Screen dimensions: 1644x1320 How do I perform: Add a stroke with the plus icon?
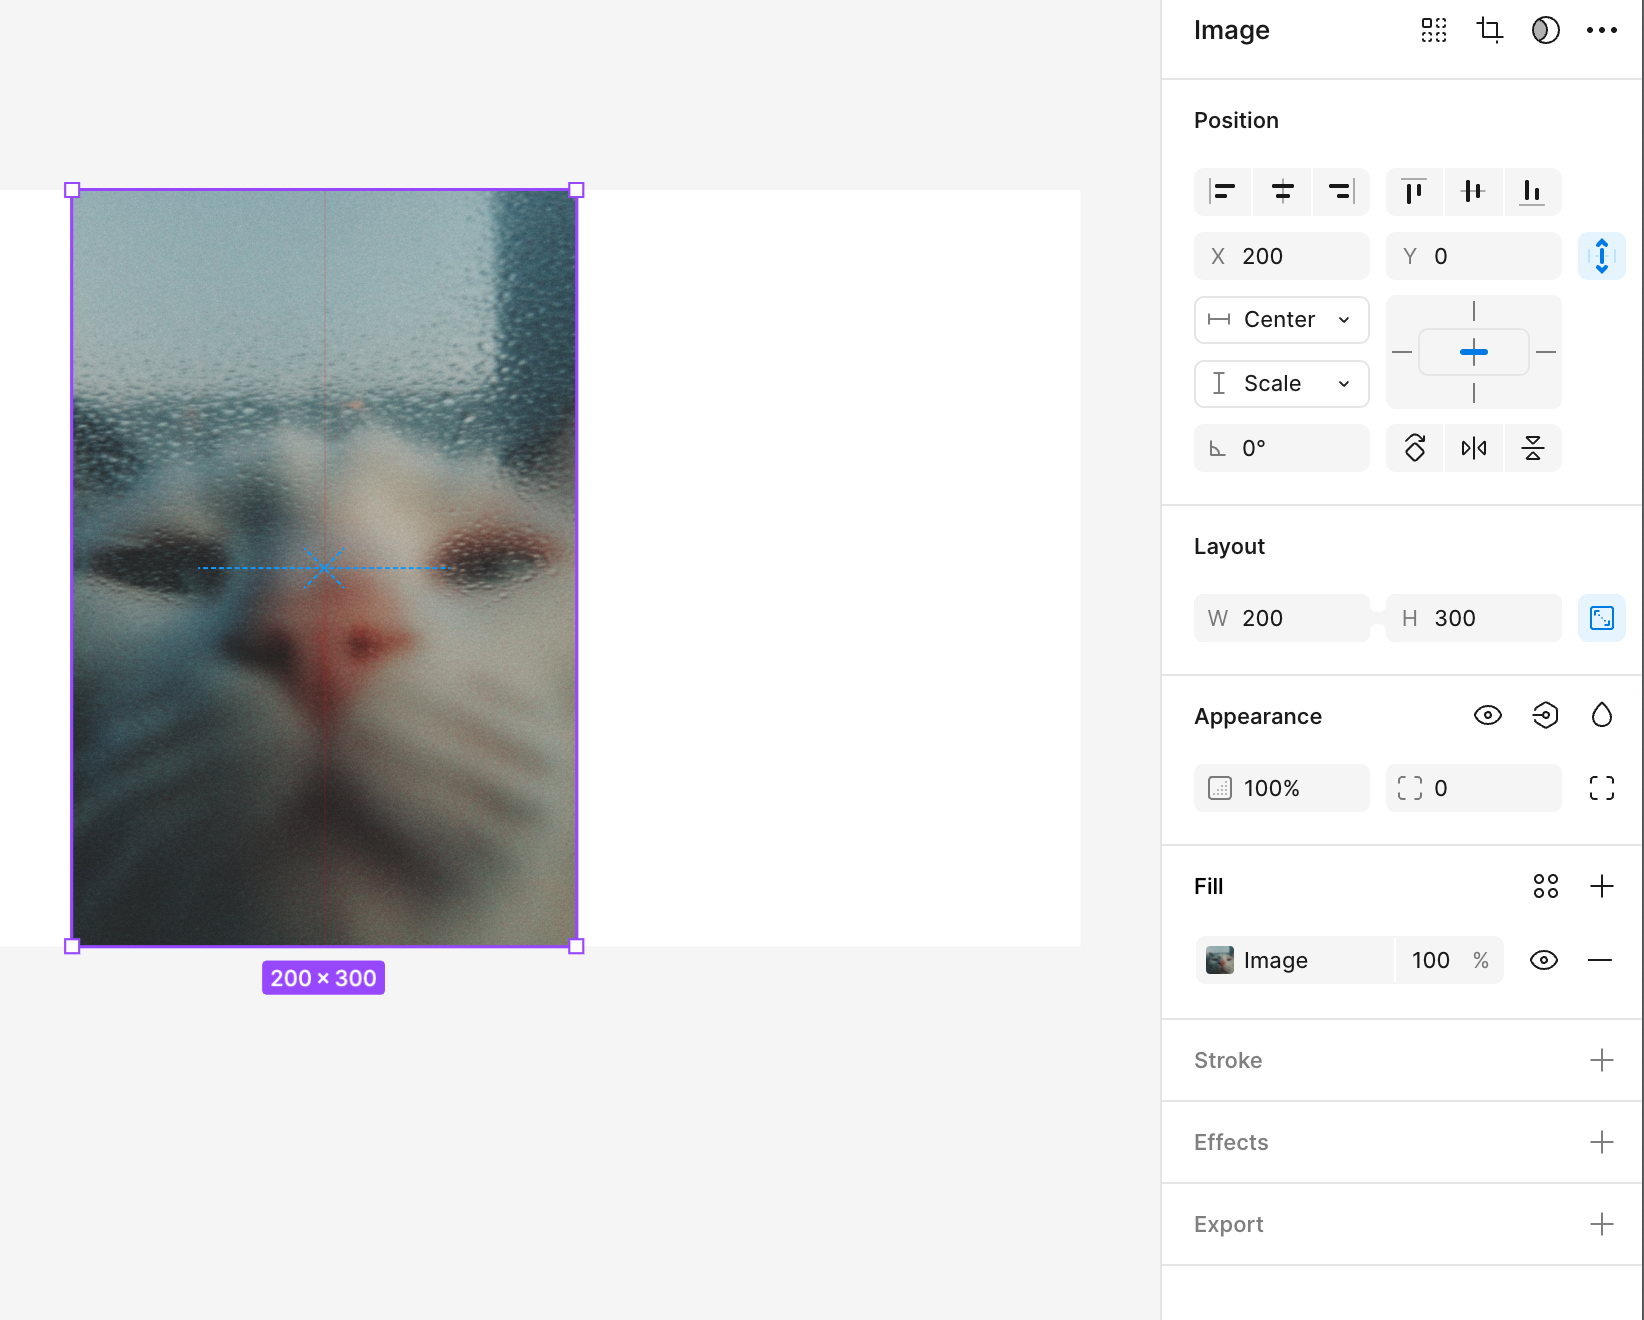pyautogui.click(x=1602, y=1060)
